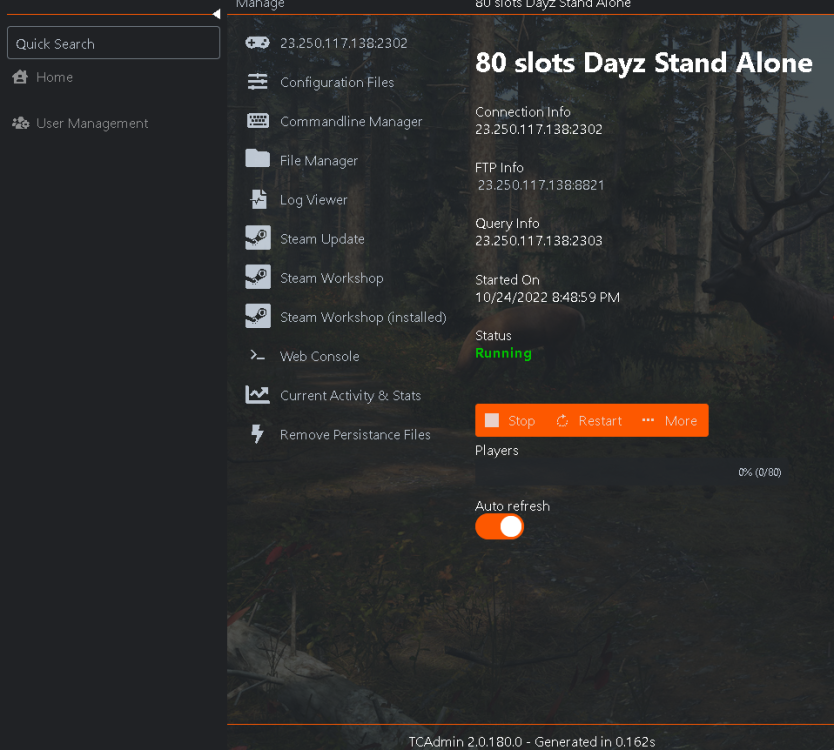Expand the More actions dropdown
This screenshot has width=834, height=750.
tap(670, 421)
